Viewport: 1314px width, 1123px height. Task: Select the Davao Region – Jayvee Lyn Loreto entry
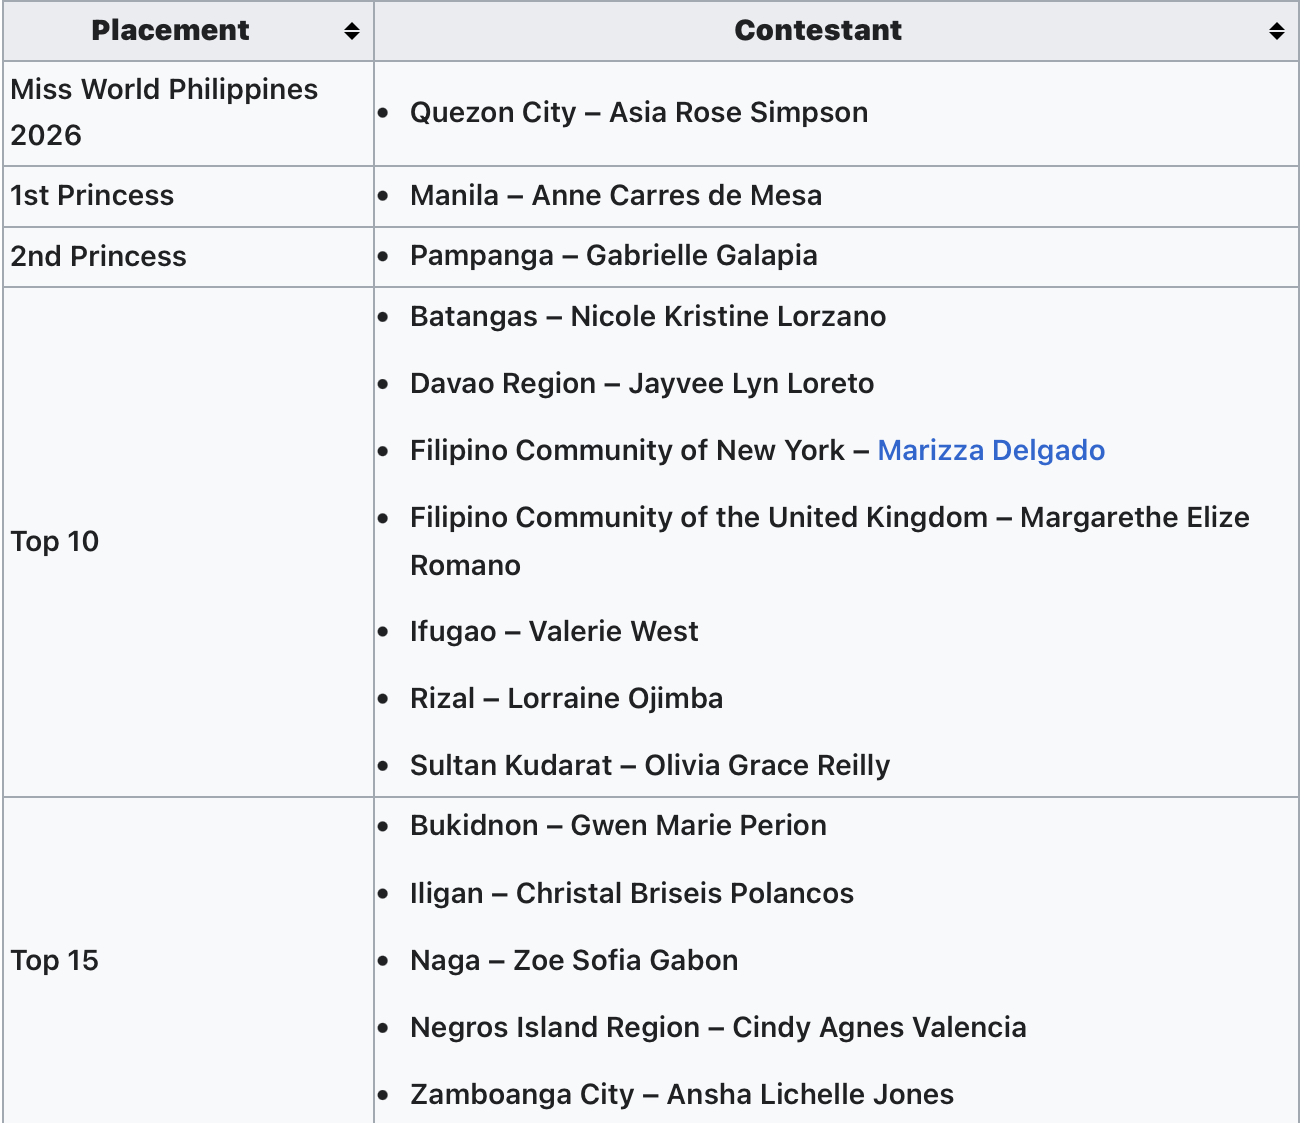641,383
